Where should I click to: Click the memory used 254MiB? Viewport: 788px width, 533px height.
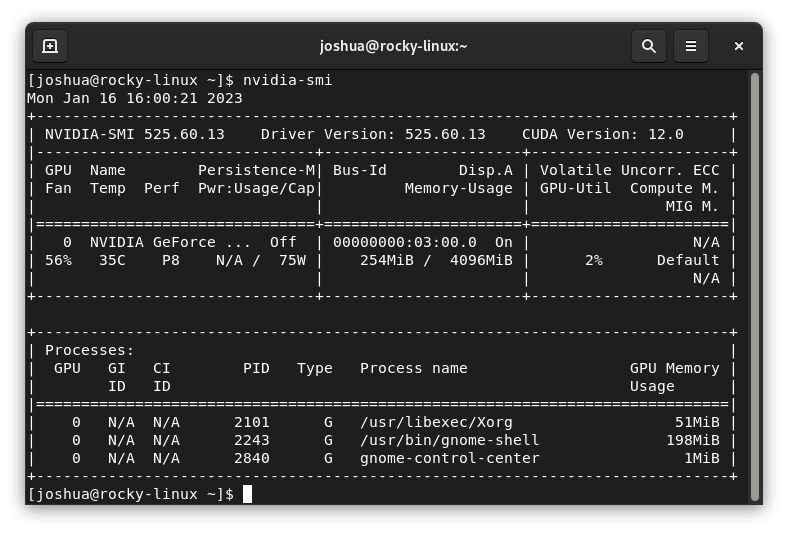tap(386, 260)
